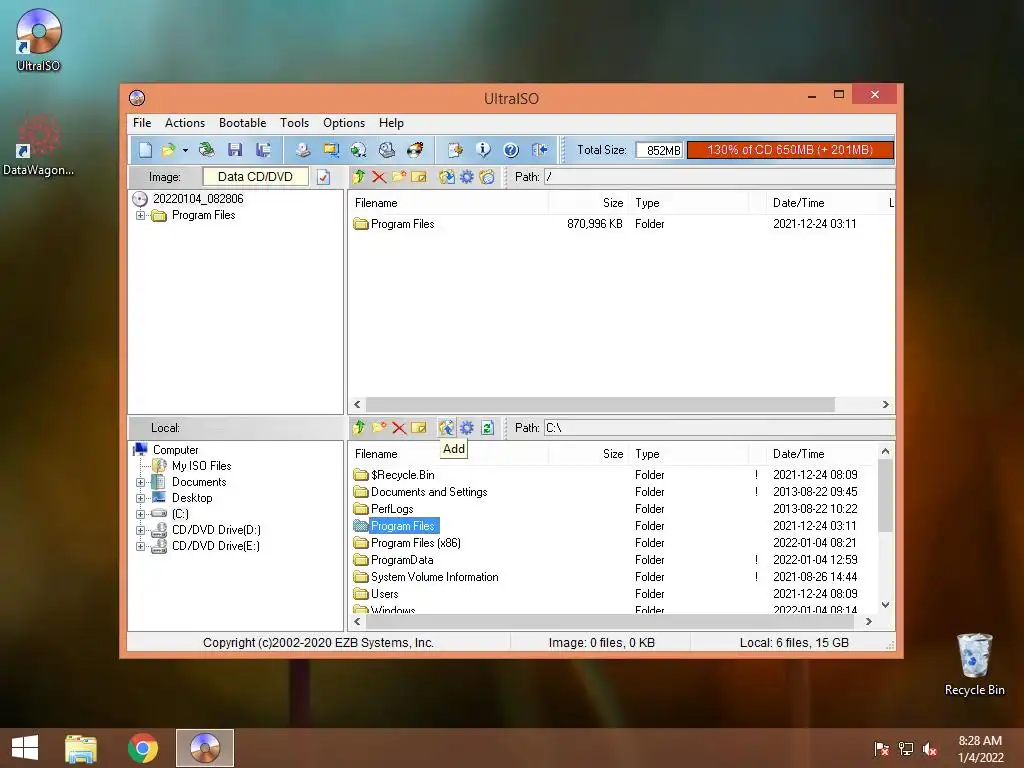Screen dimensions: 1024x768
Task: Click the green Refresh icon in Local pane
Action: (487, 428)
